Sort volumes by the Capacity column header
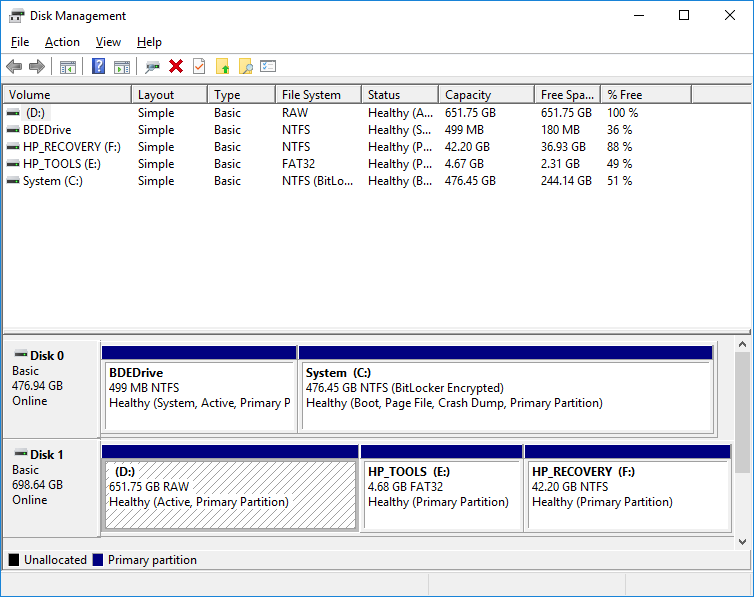 point(468,95)
